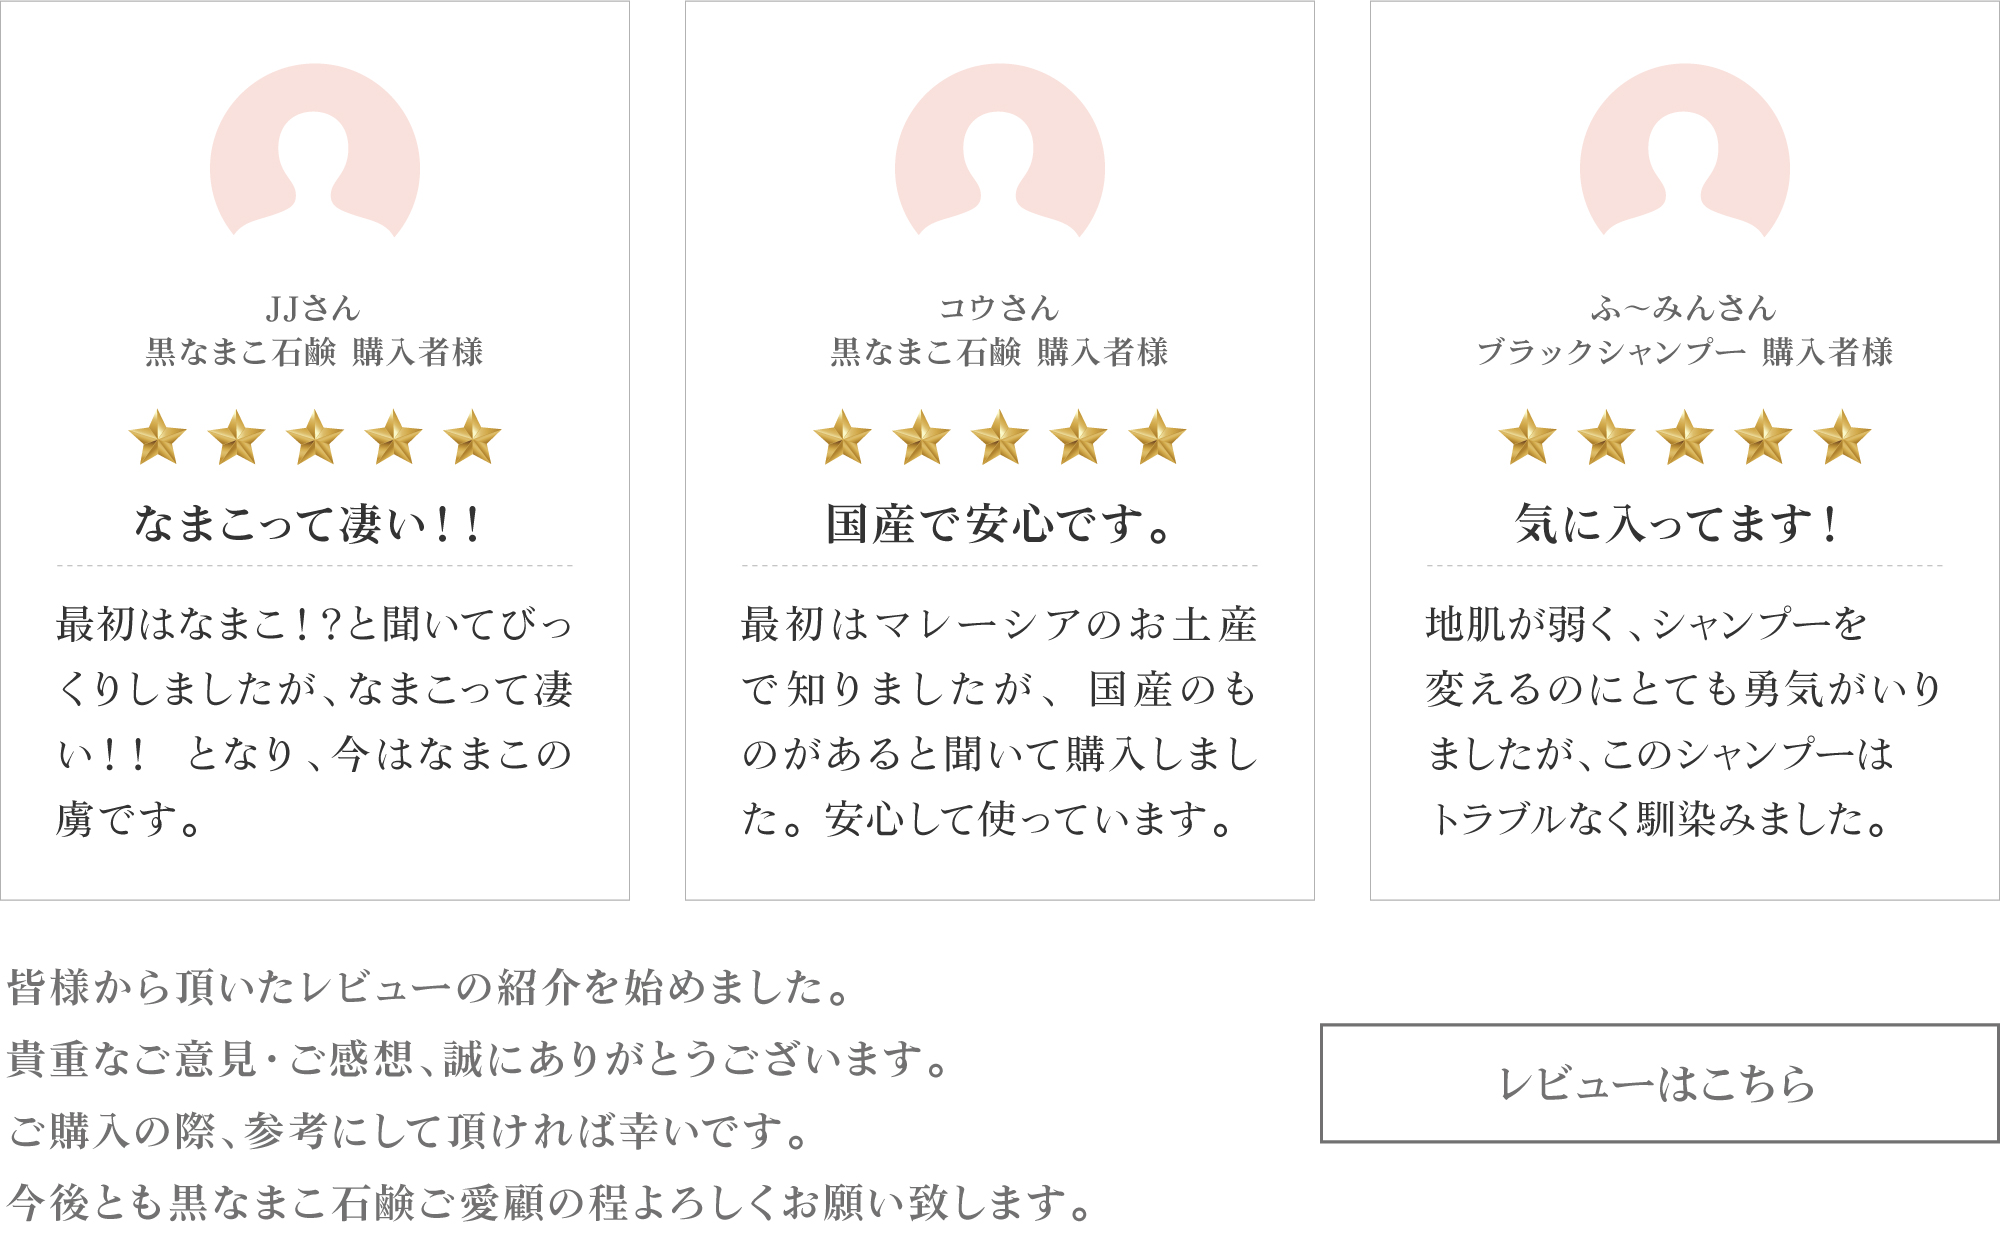The height and width of the screenshot is (1251, 2000).
Task: Click the コウさん reviewer name
Action: pos(999,308)
